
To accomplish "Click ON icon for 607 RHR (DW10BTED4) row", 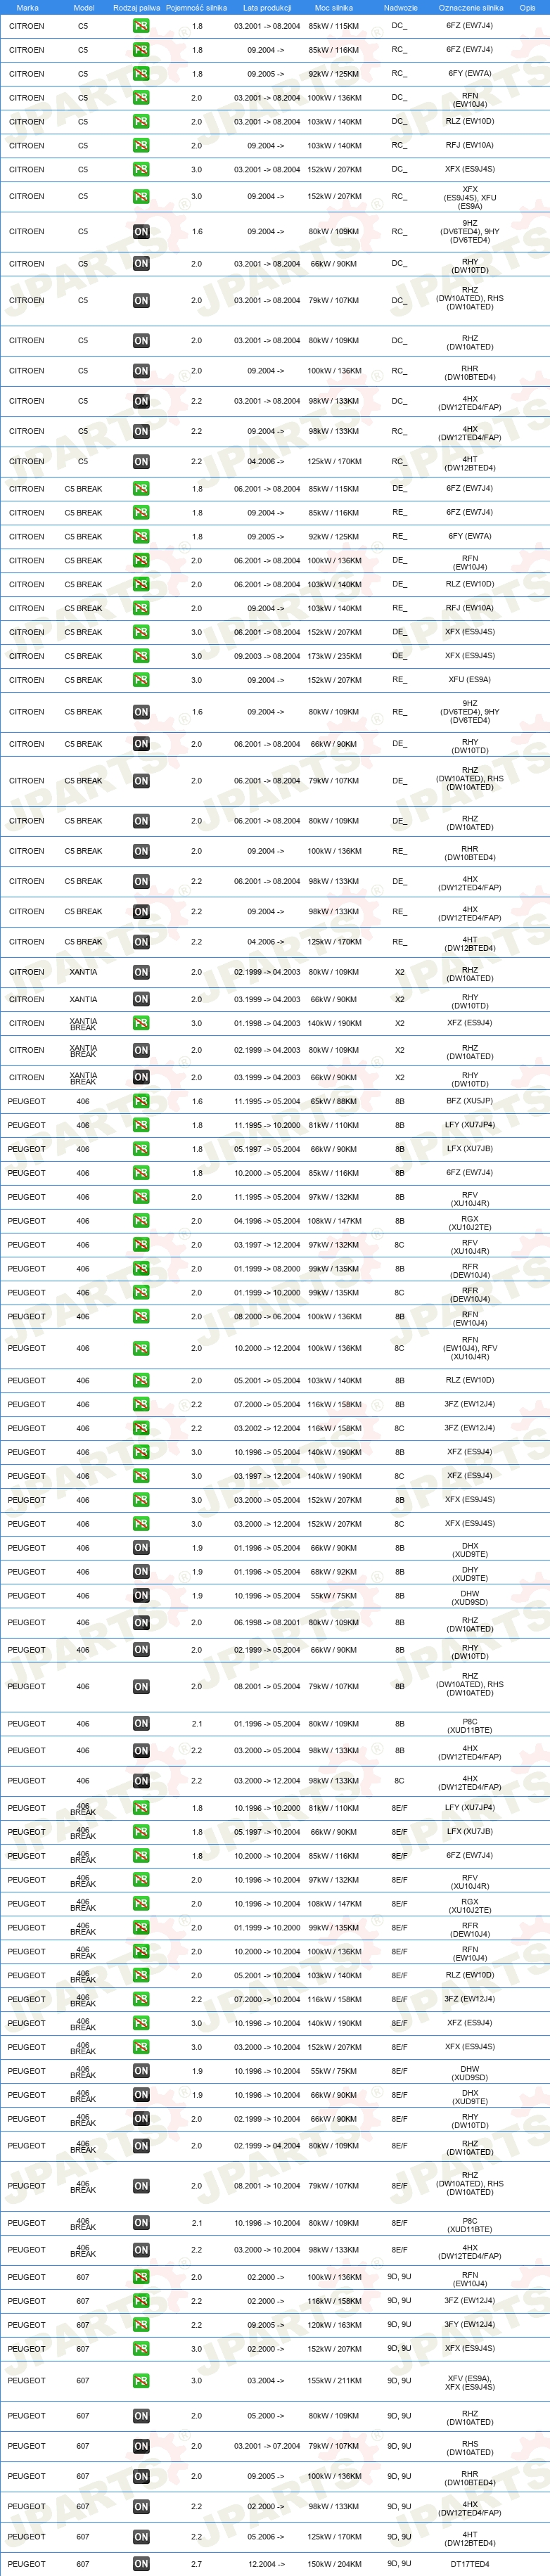I will [141, 2477].
